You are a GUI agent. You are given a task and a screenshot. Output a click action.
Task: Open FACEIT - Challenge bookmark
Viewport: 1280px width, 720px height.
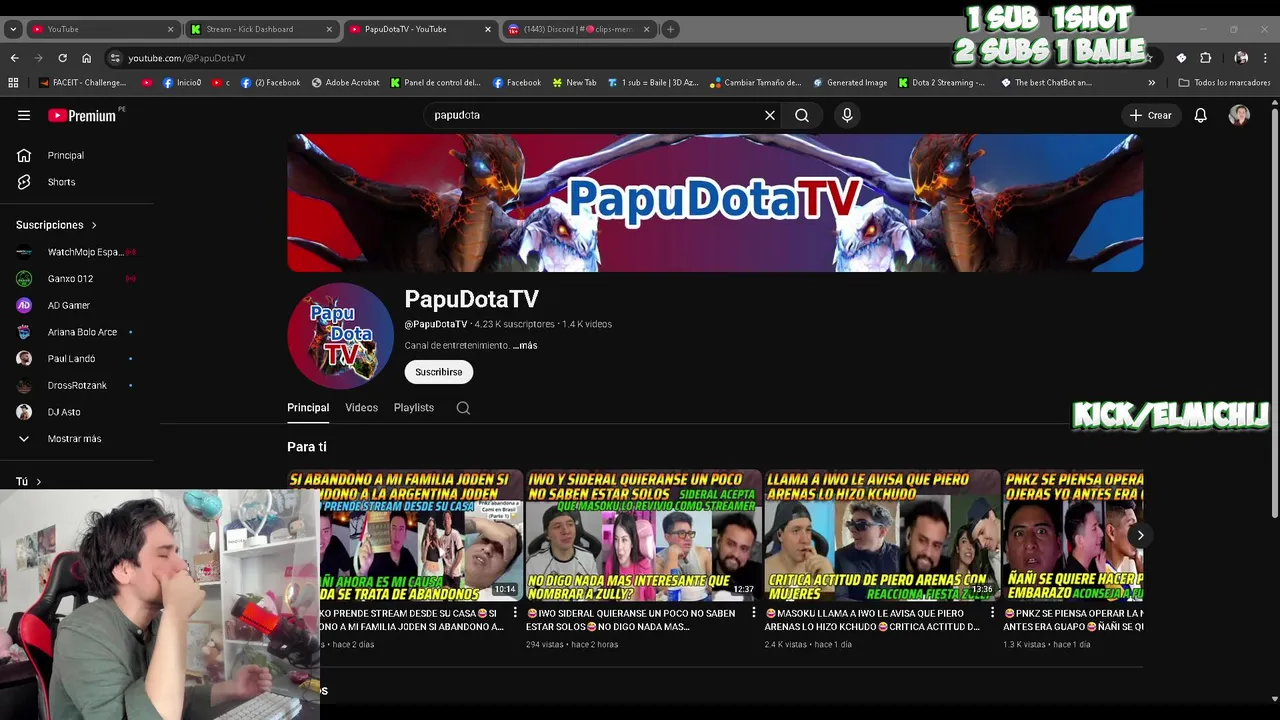click(82, 83)
